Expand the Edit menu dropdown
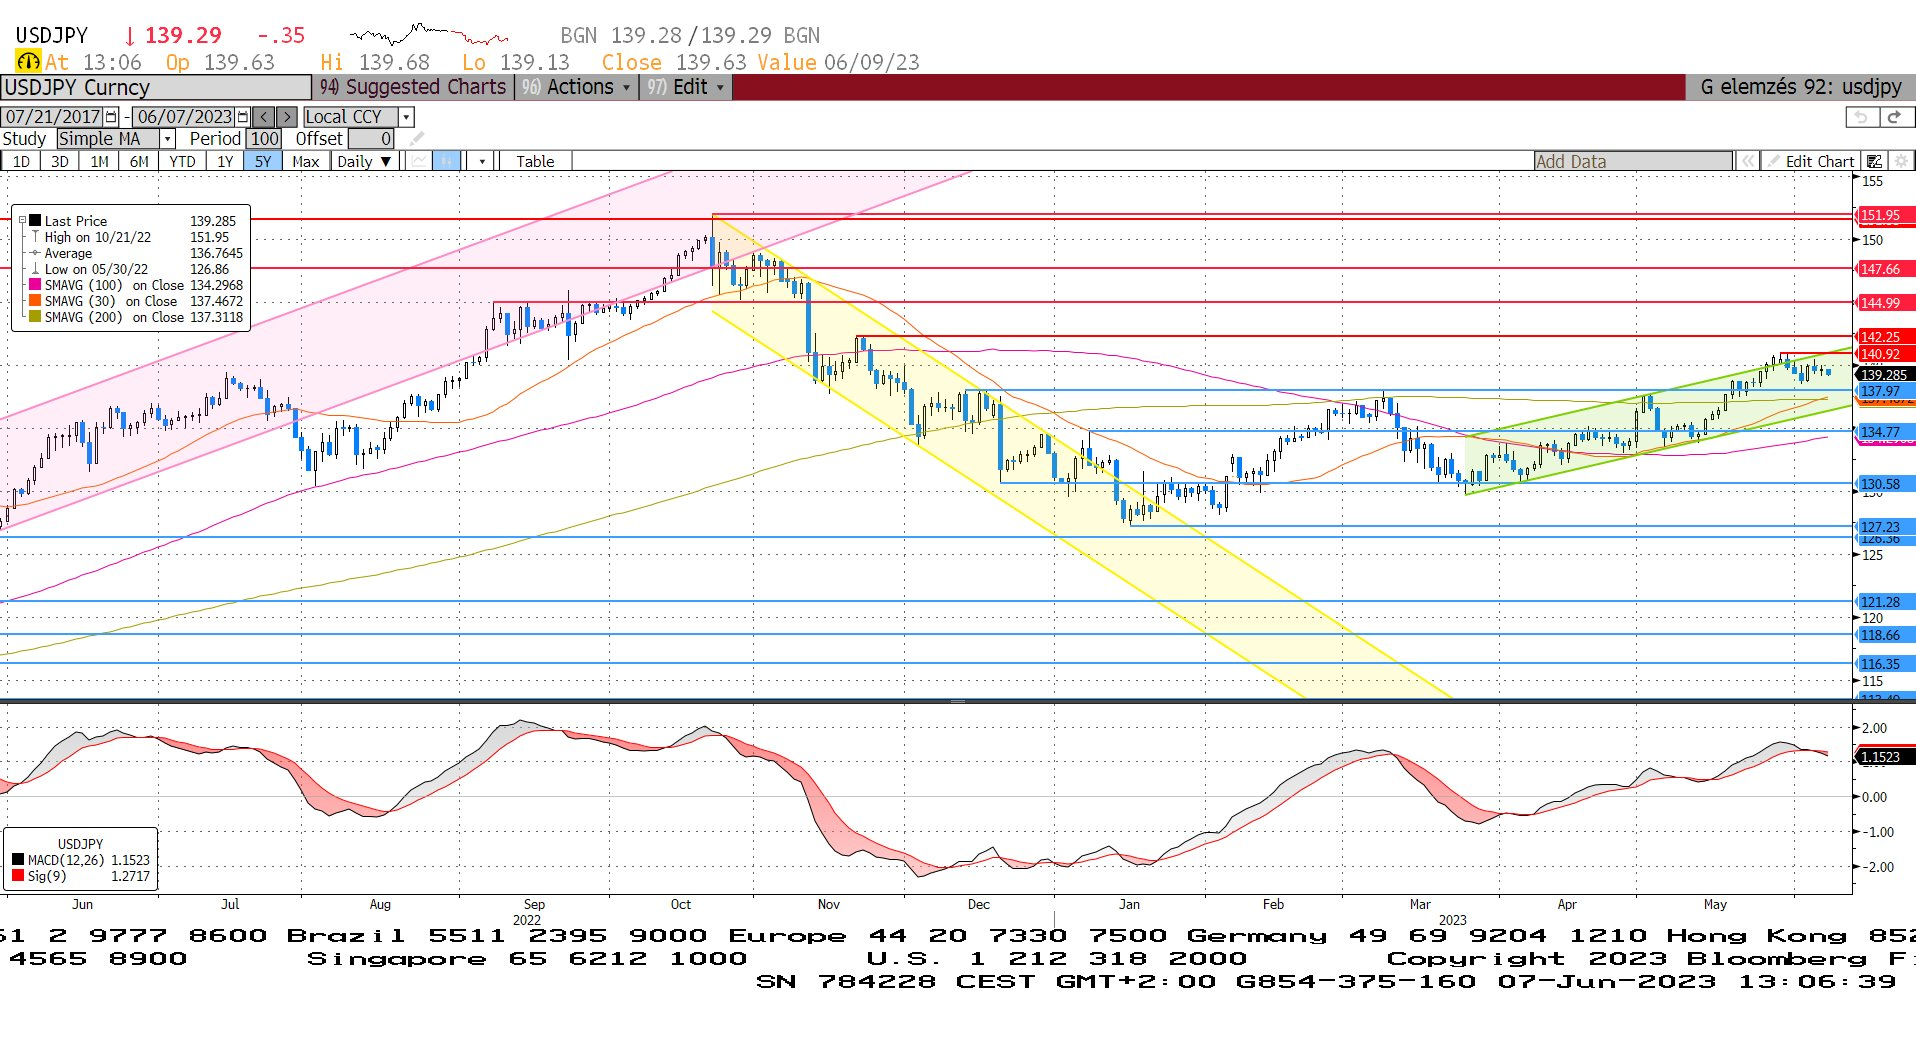This screenshot has width=1916, height=1037. click(x=686, y=87)
